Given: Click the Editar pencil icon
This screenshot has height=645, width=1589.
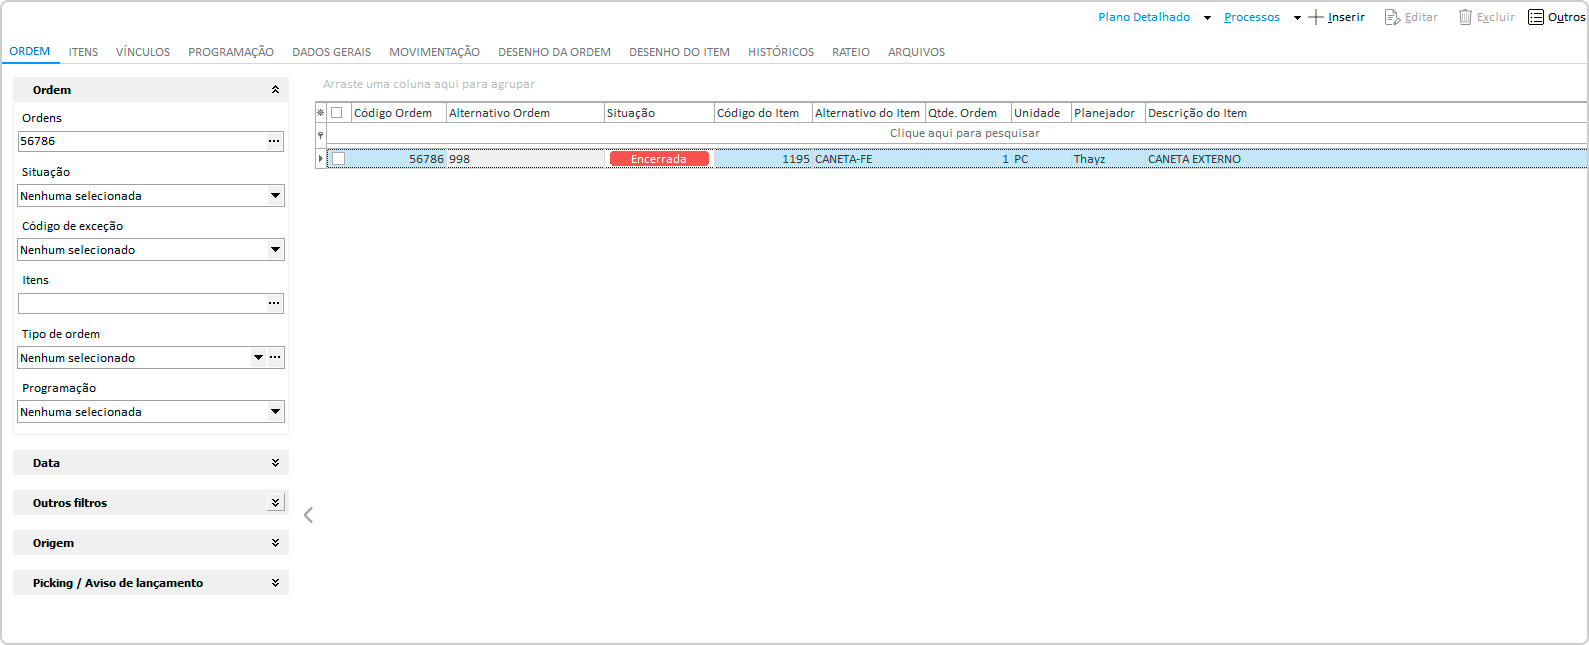Looking at the screenshot, I should [x=1392, y=17].
